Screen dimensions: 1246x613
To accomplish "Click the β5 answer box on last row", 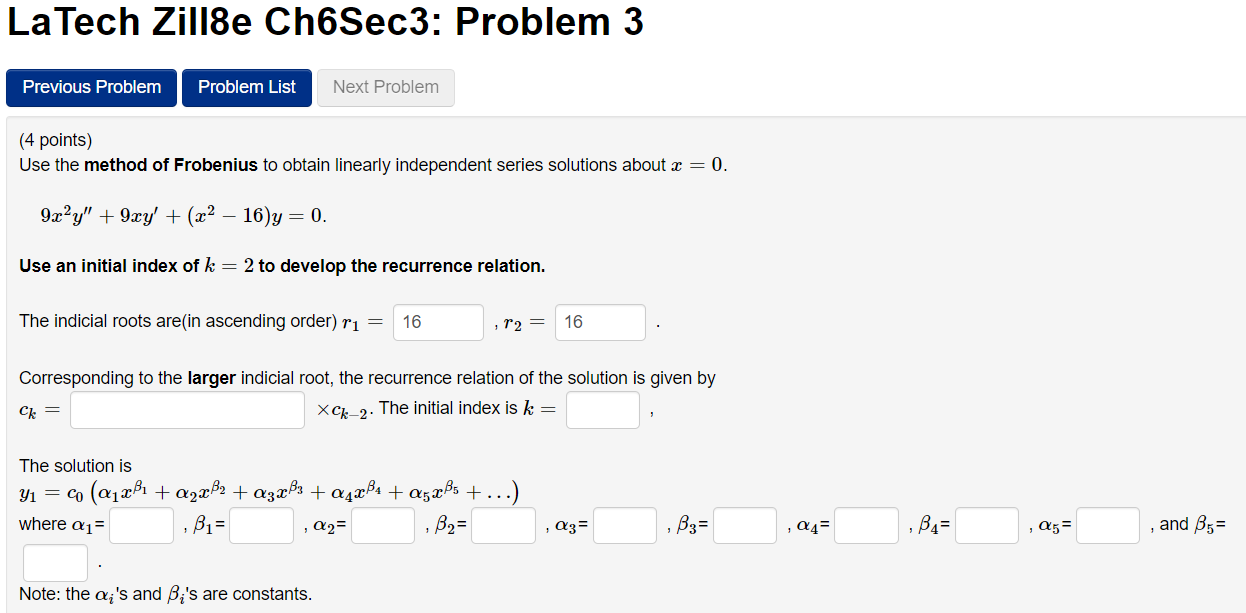I will click(x=56, y=563).
